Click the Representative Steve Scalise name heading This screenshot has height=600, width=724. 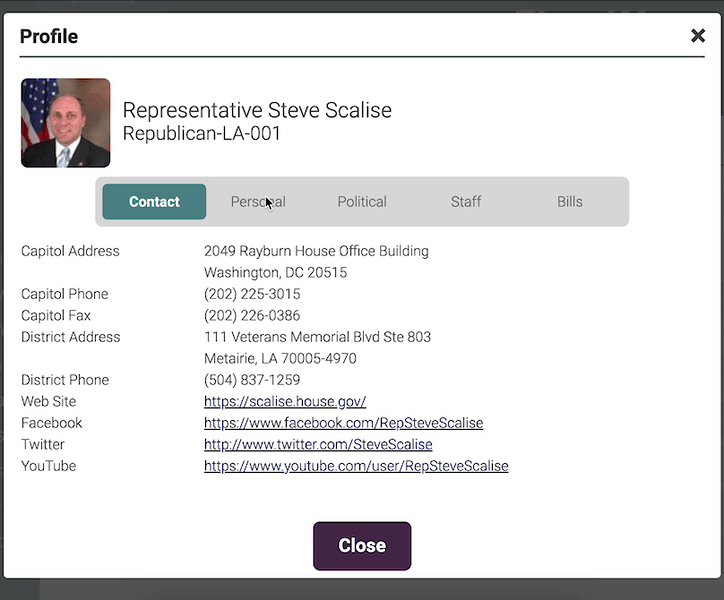[x=257, y=110]
